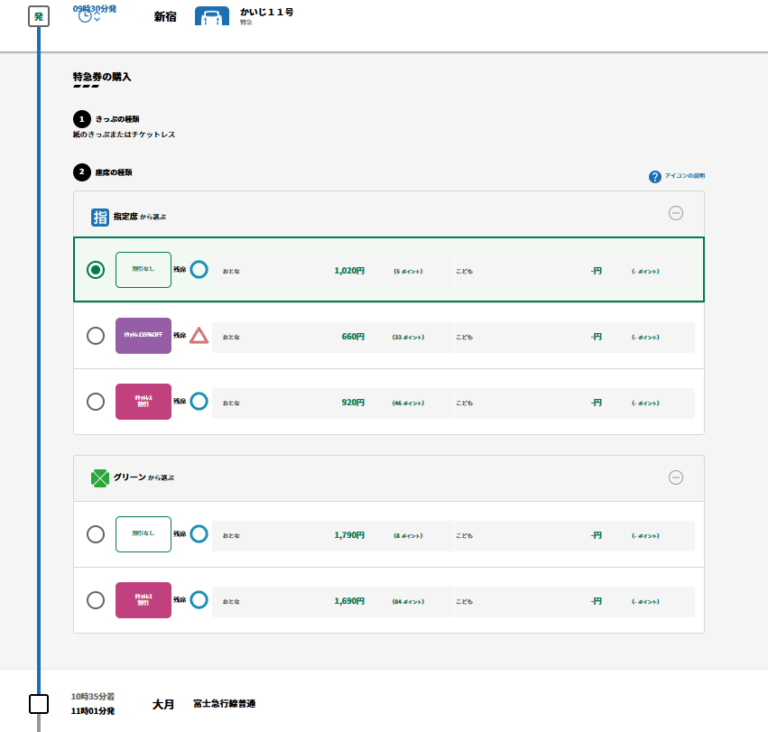The width and height of the screenshot is (768, 732).
Task: Click the square marker at 大月 station
Action: click(x=38, y=704)
